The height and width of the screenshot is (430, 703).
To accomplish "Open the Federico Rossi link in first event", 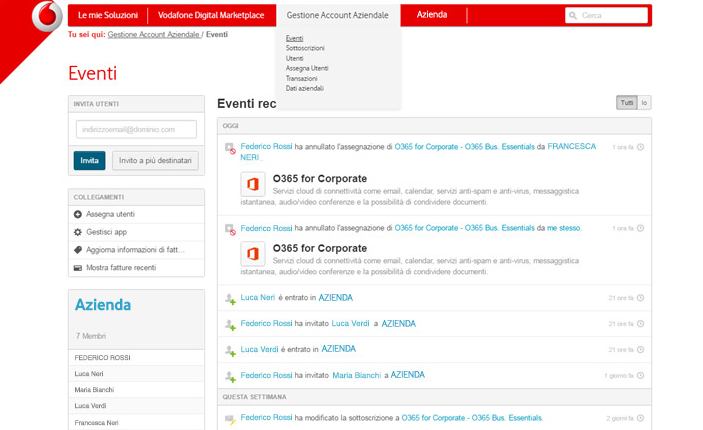I will (x=266, y=147).
